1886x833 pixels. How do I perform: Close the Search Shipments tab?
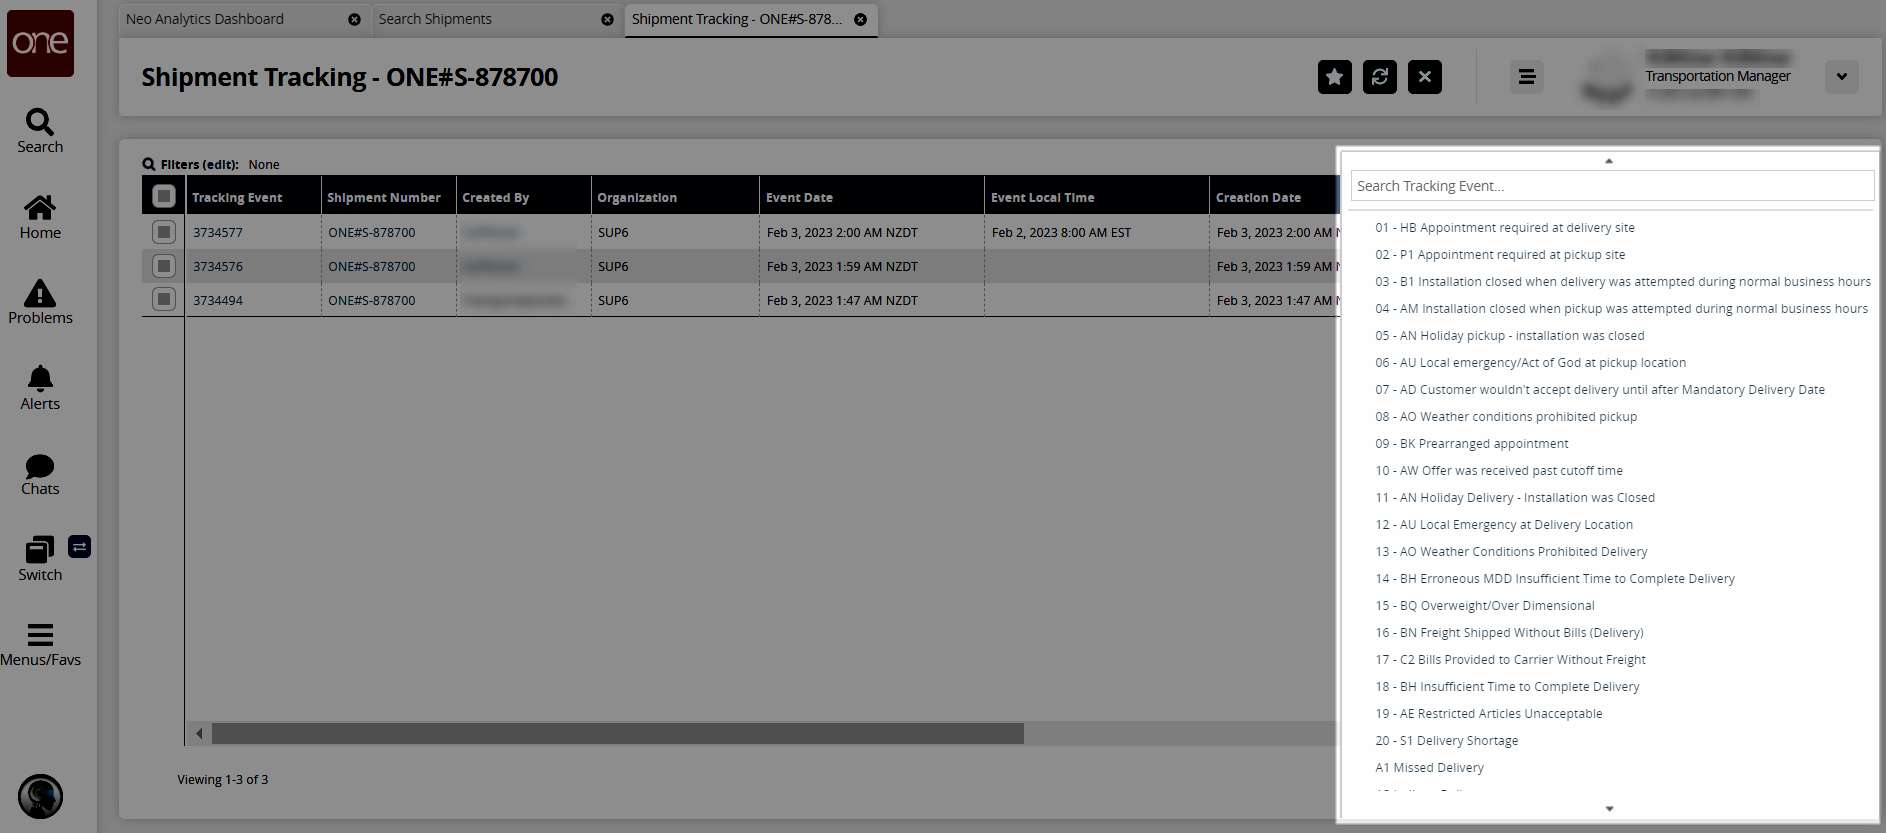point(607,19)
